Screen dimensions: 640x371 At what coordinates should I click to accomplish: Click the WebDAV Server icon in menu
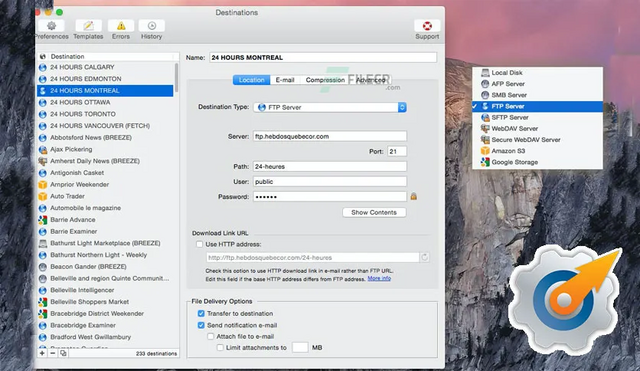485,129
